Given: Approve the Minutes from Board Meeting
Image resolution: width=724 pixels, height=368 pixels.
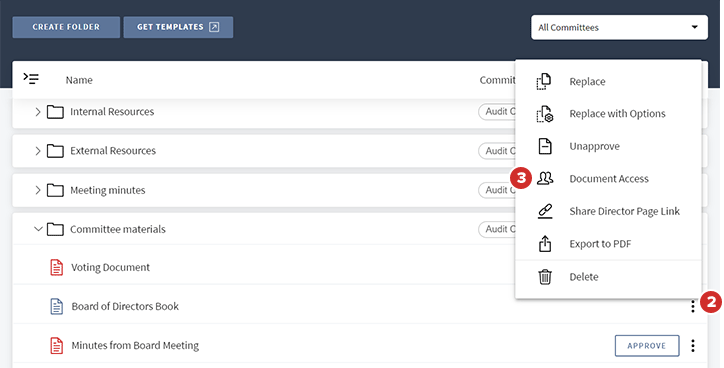Looking at the screenshot, I should point(647,345).
